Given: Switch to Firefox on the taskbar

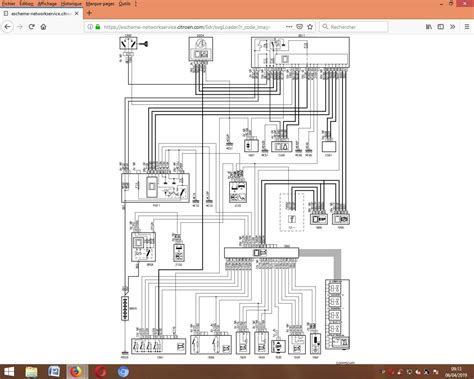Looking at the screenshot, I should point(76,372).
